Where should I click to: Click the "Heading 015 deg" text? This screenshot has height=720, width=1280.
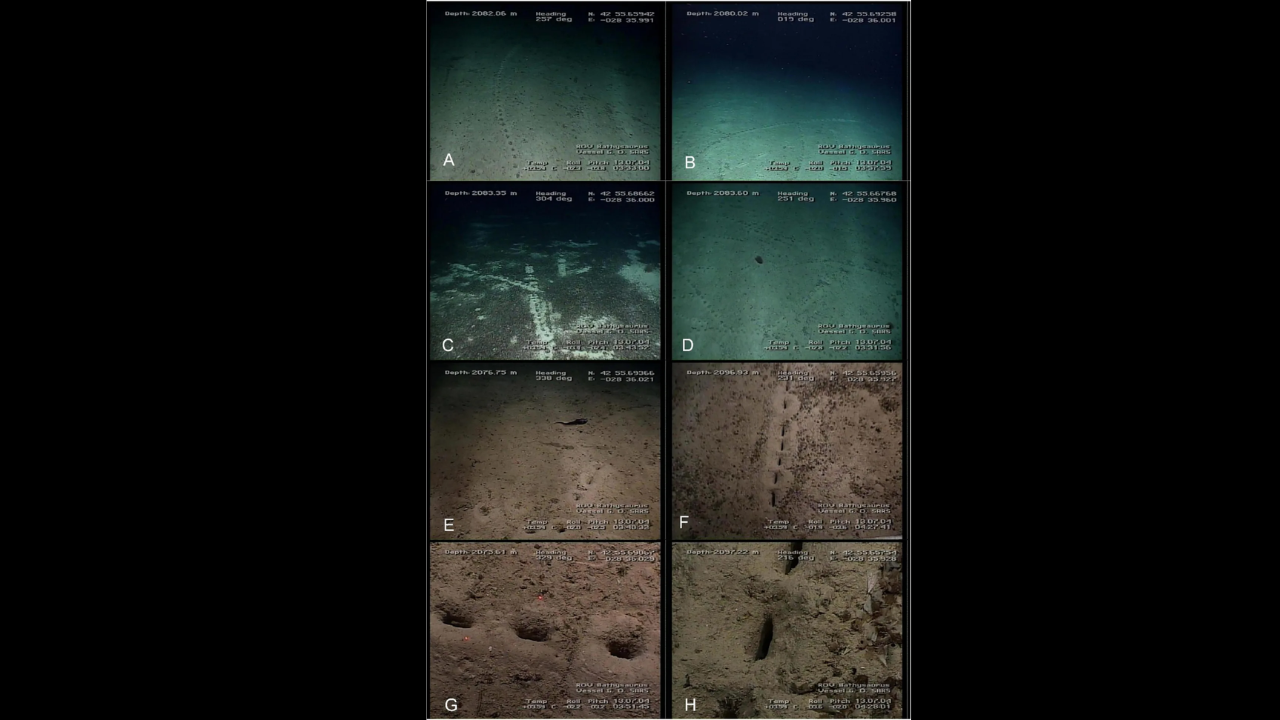795,16
